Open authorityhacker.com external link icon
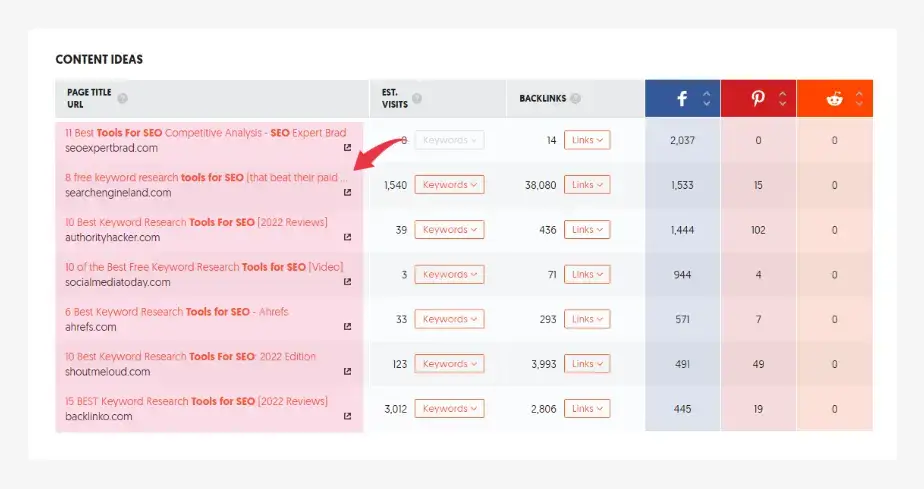Image resolution: width=924 pixels, height=489 pixels. [x=347, y=238]
